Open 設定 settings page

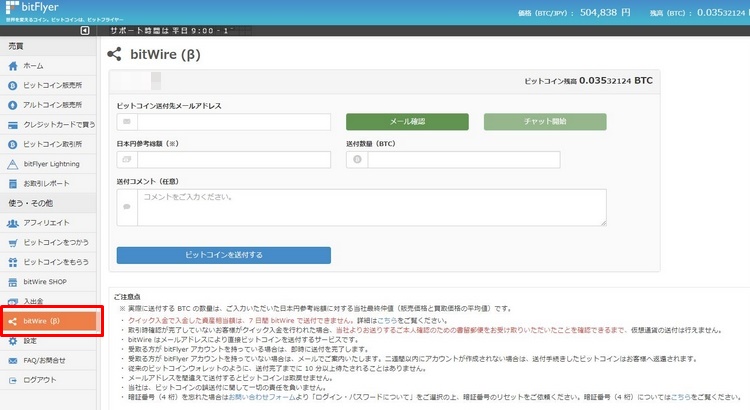coord(48,341)
